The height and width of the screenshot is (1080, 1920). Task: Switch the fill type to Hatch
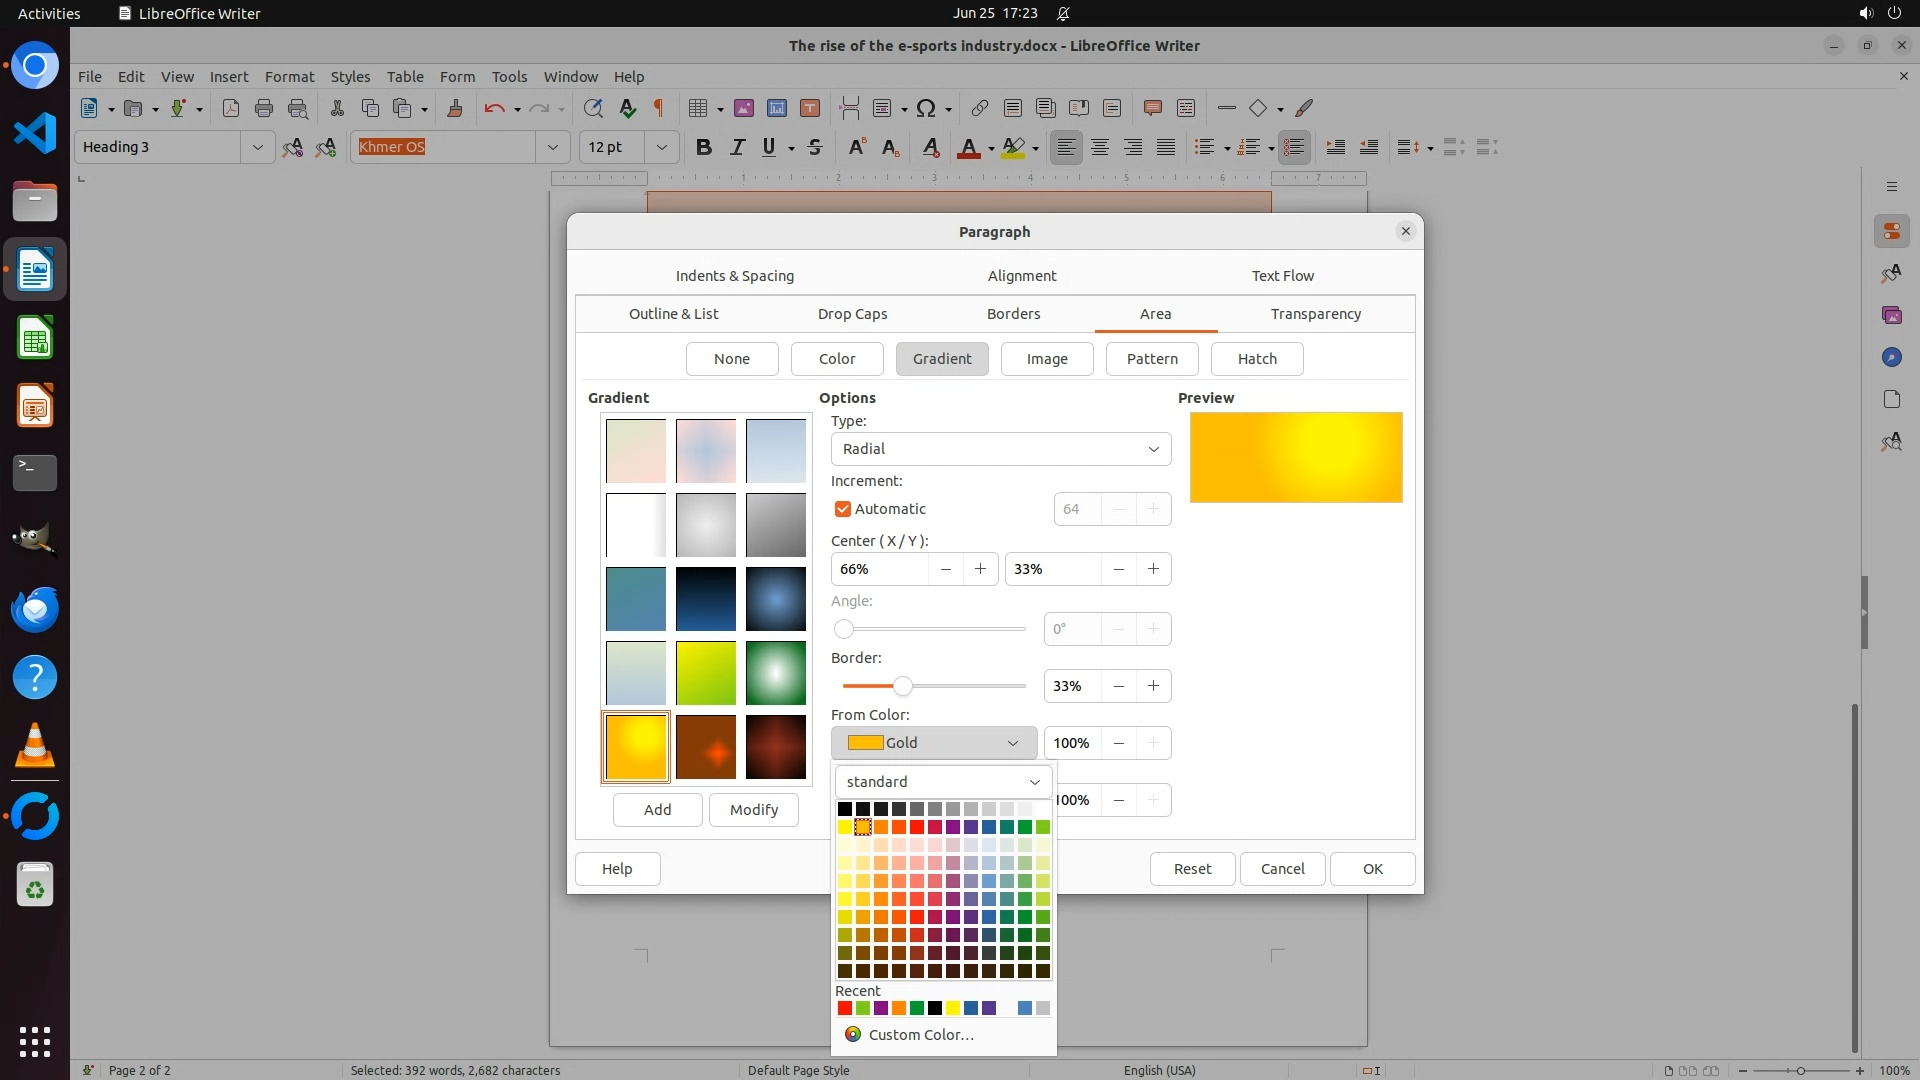click(1256, 359)
